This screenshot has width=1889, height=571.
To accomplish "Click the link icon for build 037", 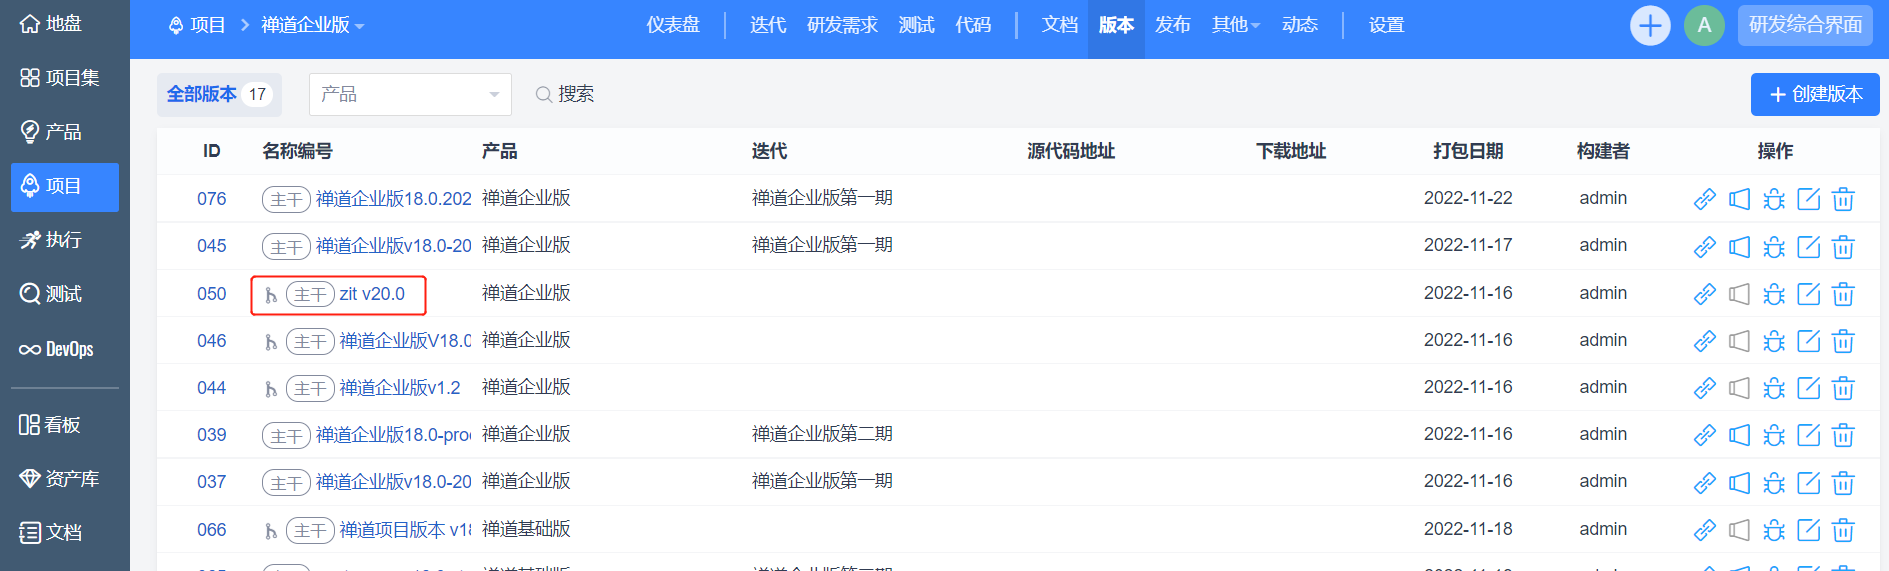I will click(x=1705, y=482).
